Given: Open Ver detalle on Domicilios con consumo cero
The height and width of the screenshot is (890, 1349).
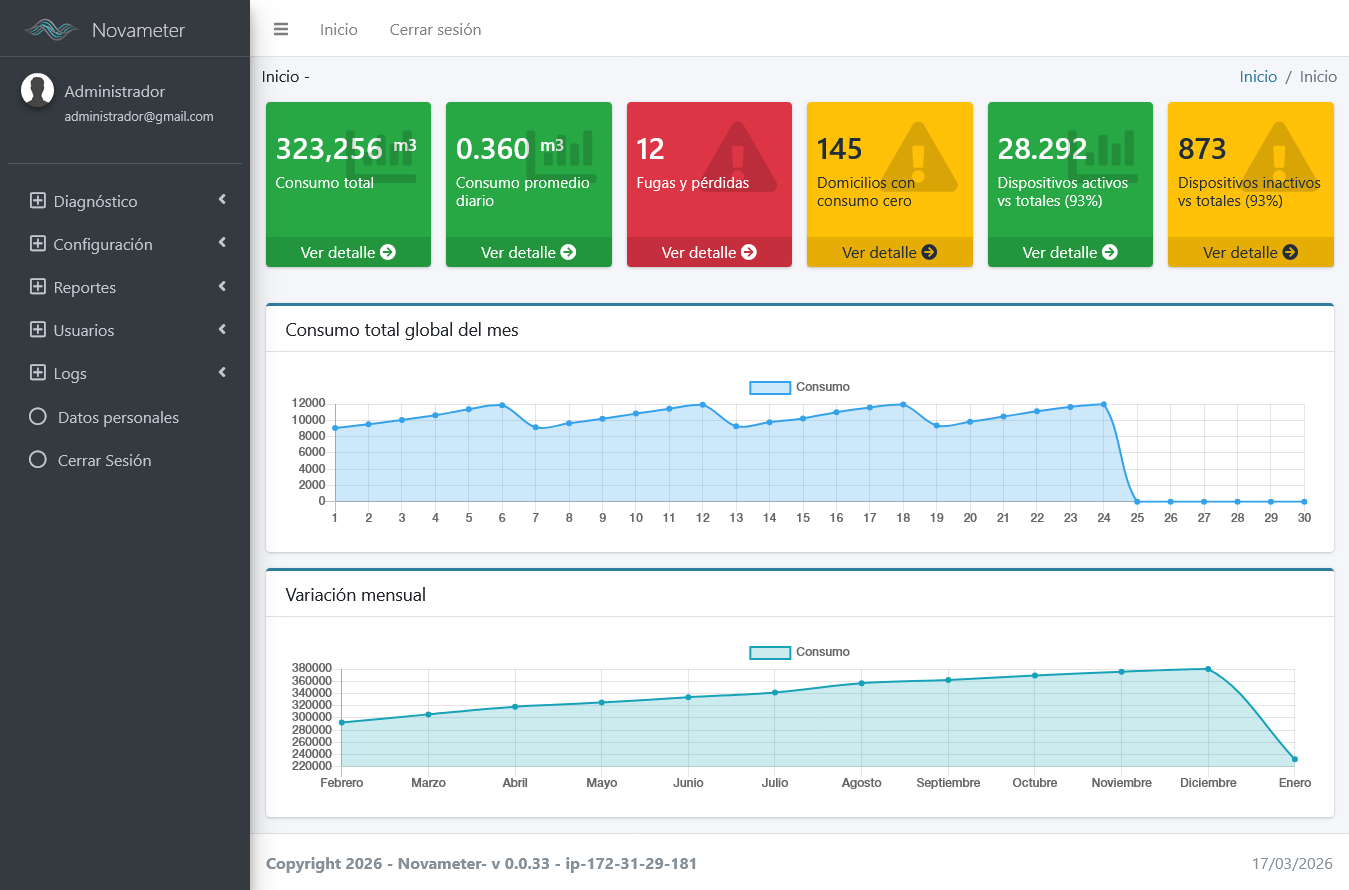Looking at the screenshot, I should pyautogui.click(x=889, y=252).
